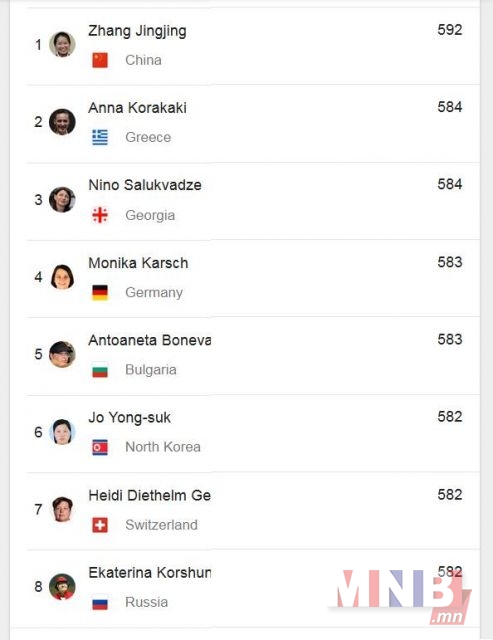This screenshot has width=493, height=640.
Task: Open Antoaneta Boneva's name link
Action: (x=150, y=340)
